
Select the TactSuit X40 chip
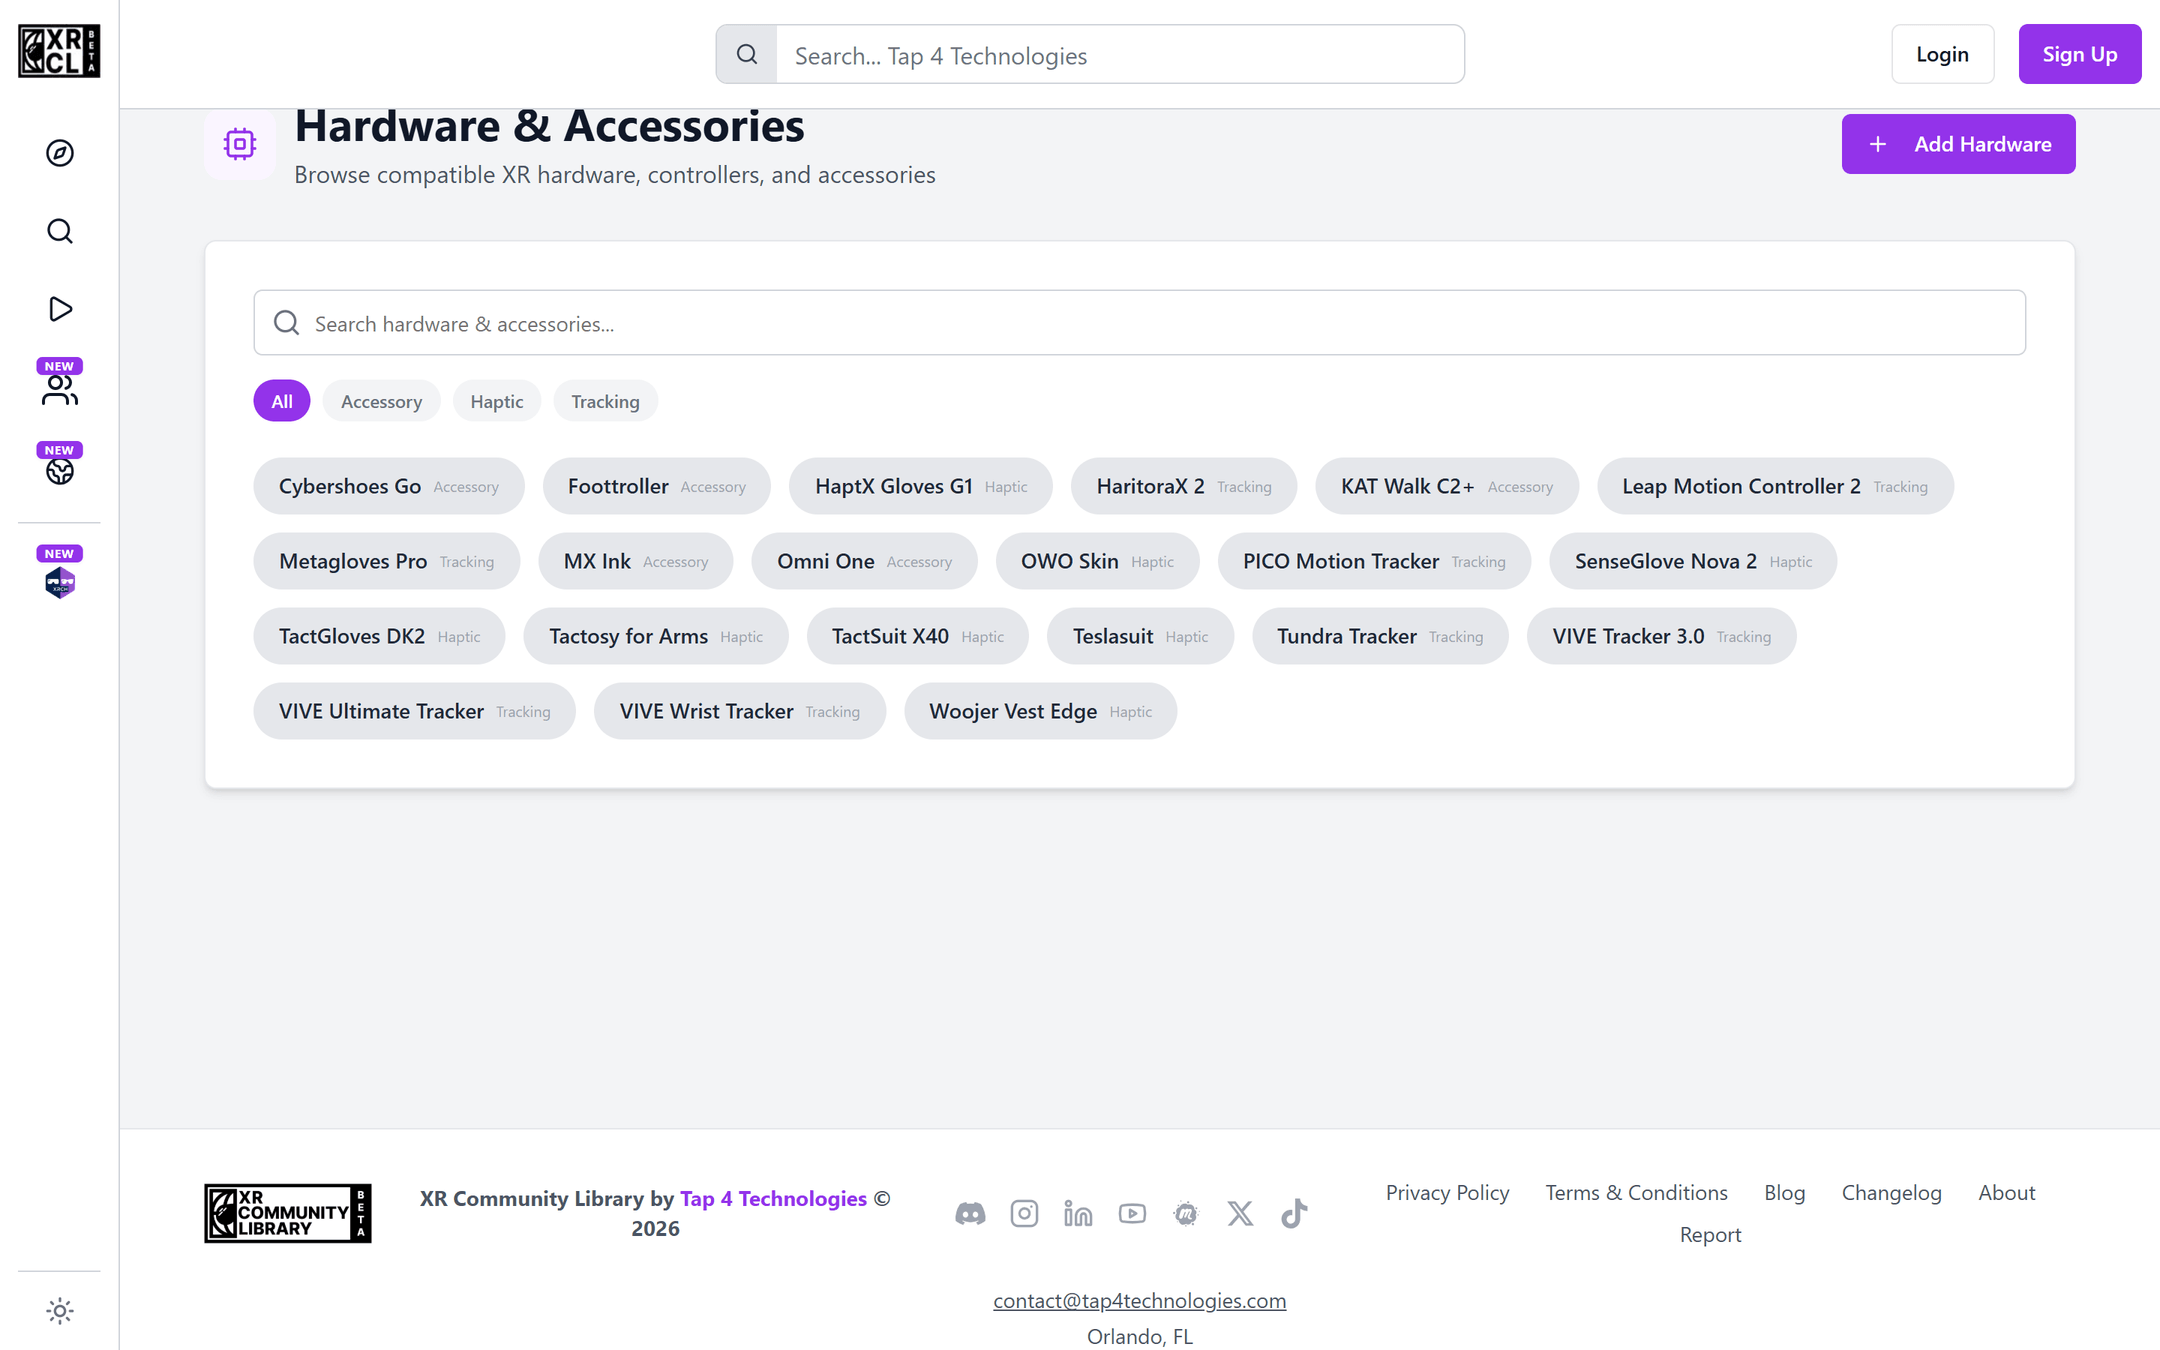click(918, 636)
